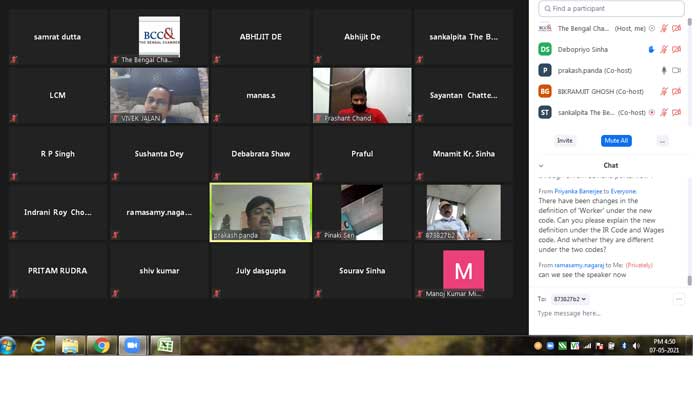Viewport: 700px width, 394px height.
Task: Toggle sankalpita's video-off camera icon
Action: point(677,112)
